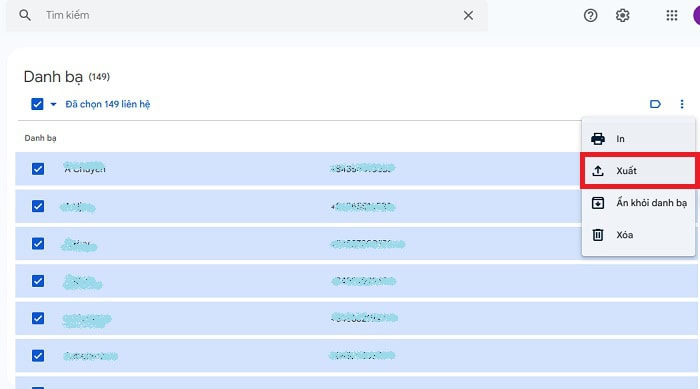Uncheck the third contact row checkbox
Image resolution: width=700 pixels, height=389 pixels.
coord(38,243)
